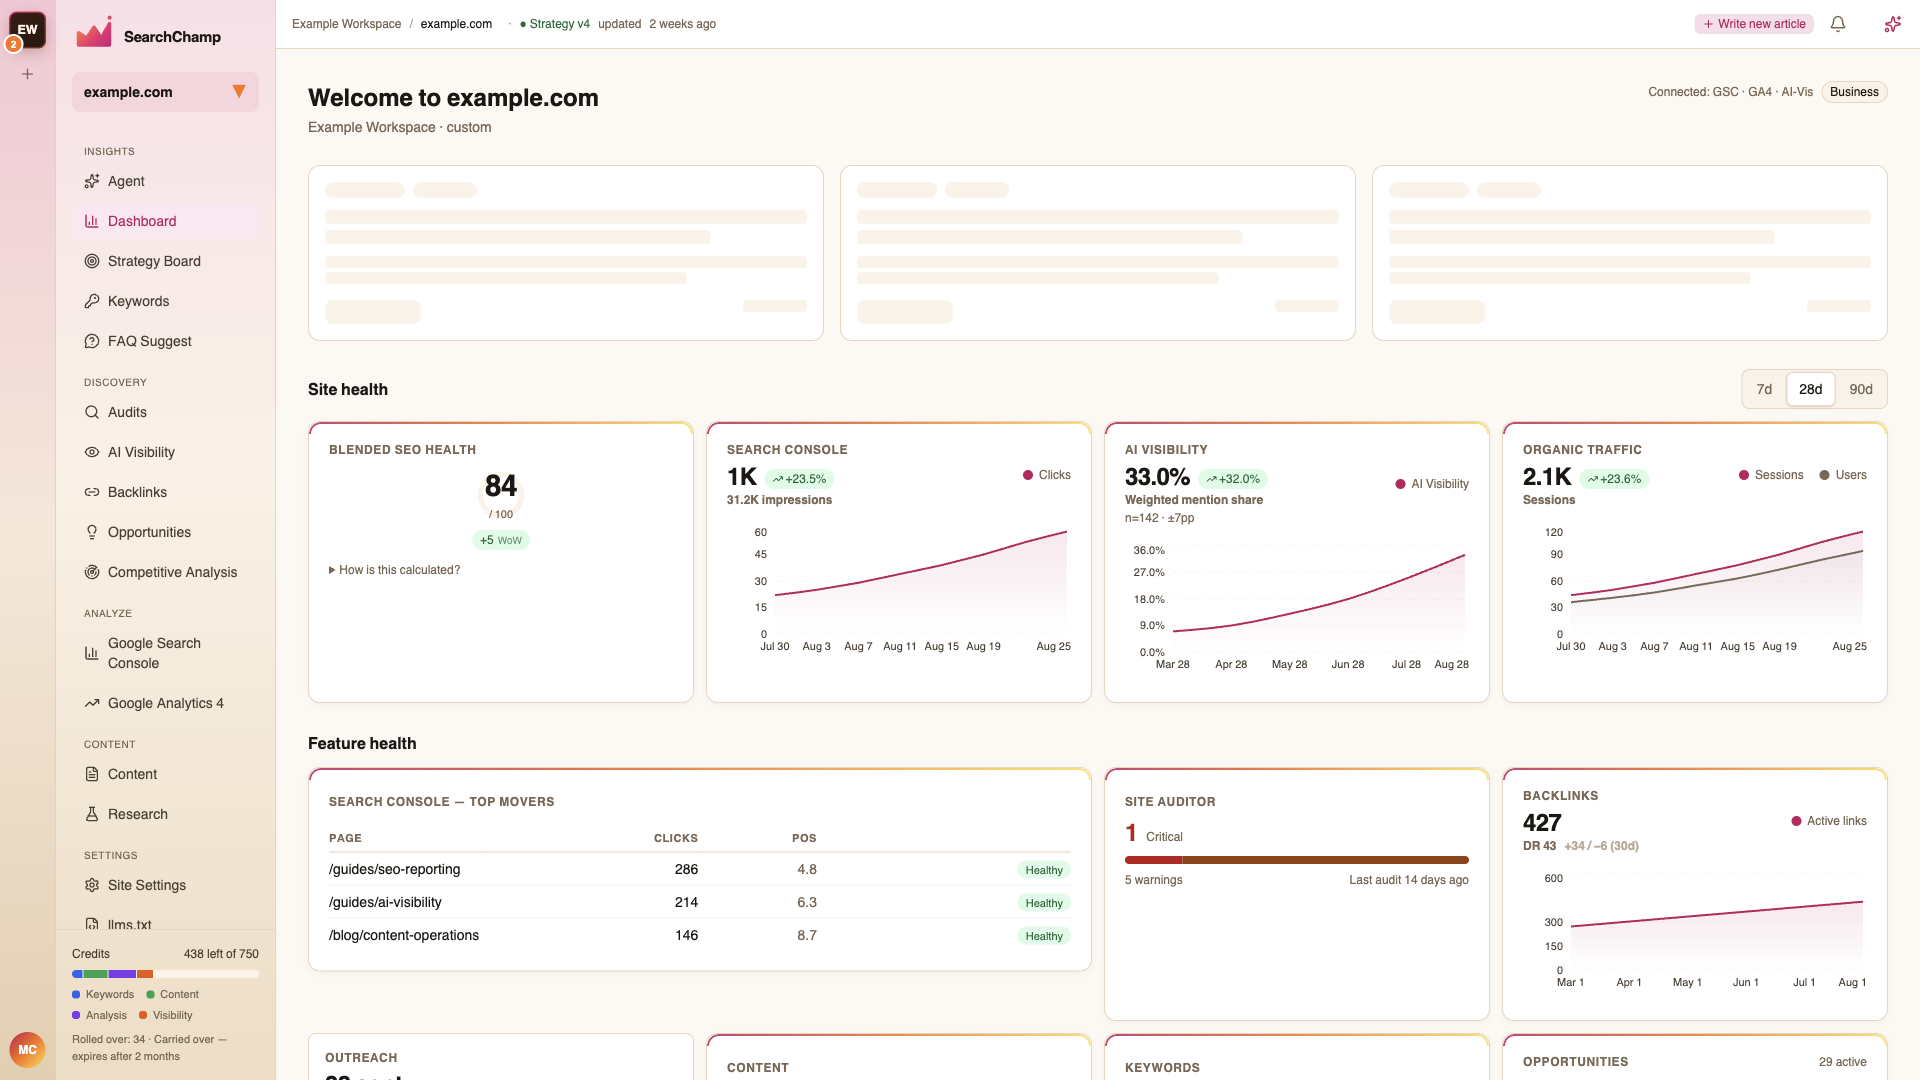Image resolution: width=1920 pixels, height=1080 pixels.
Task: Toggle Sessions legend in Organic Traffic
Action: 1771,475
